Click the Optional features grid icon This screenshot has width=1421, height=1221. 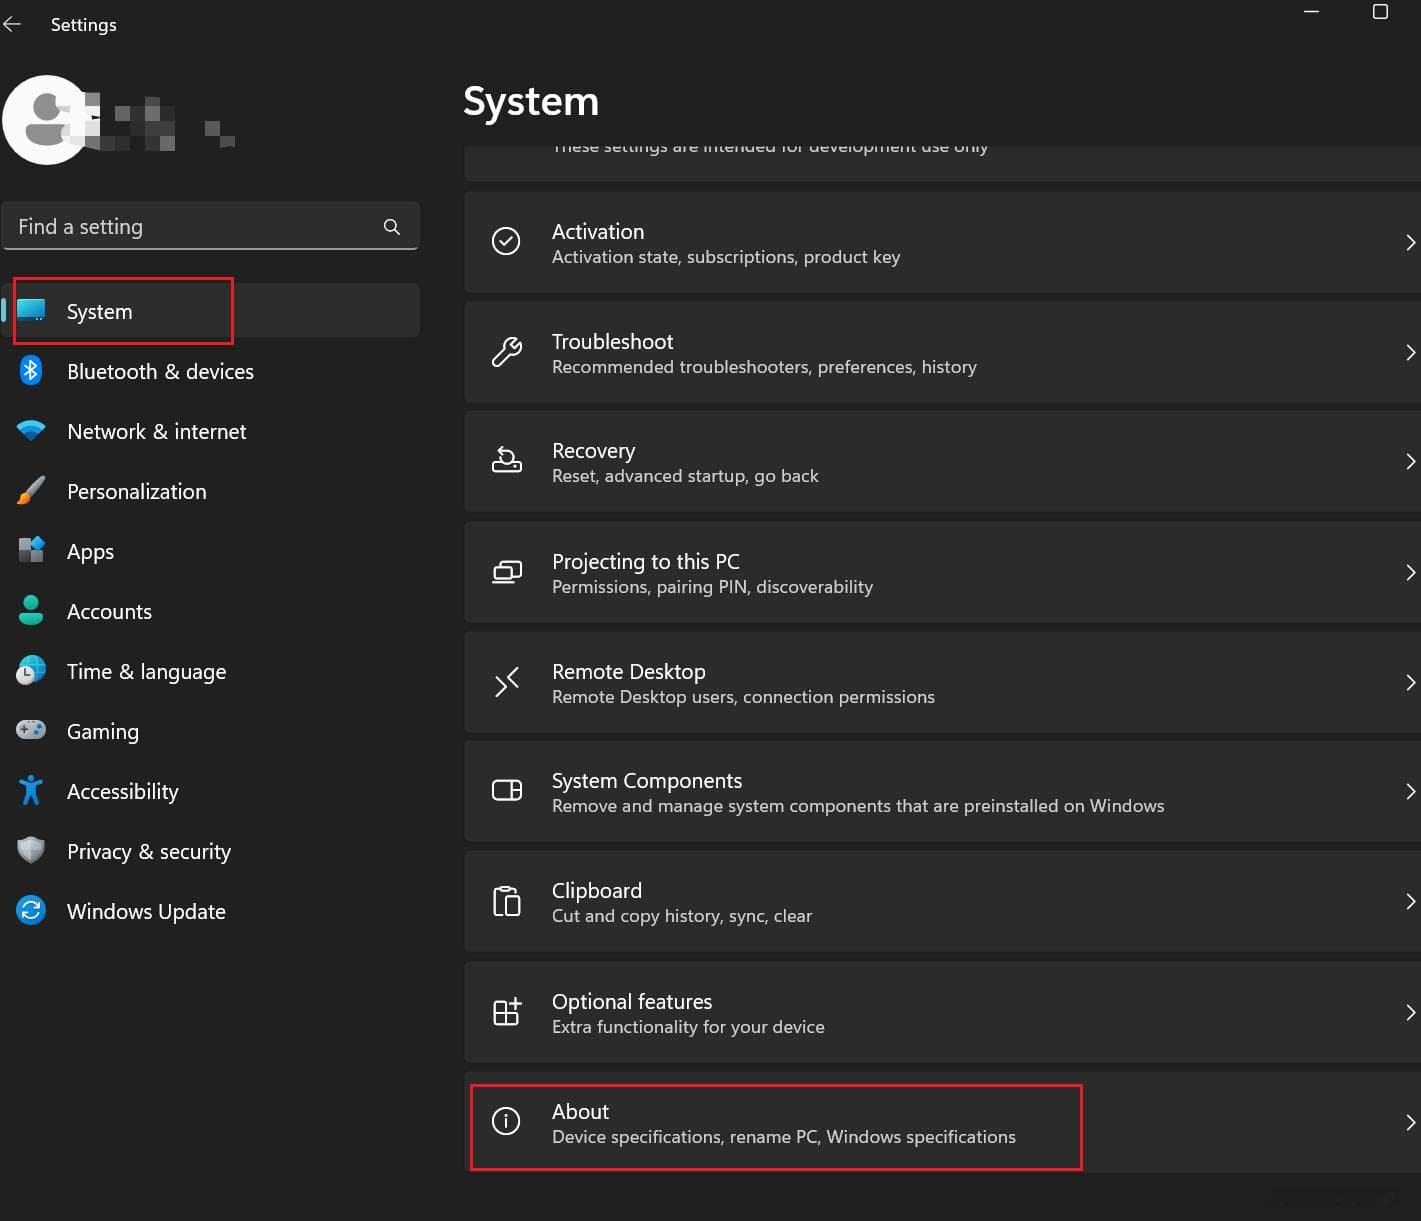point(506,1011)
